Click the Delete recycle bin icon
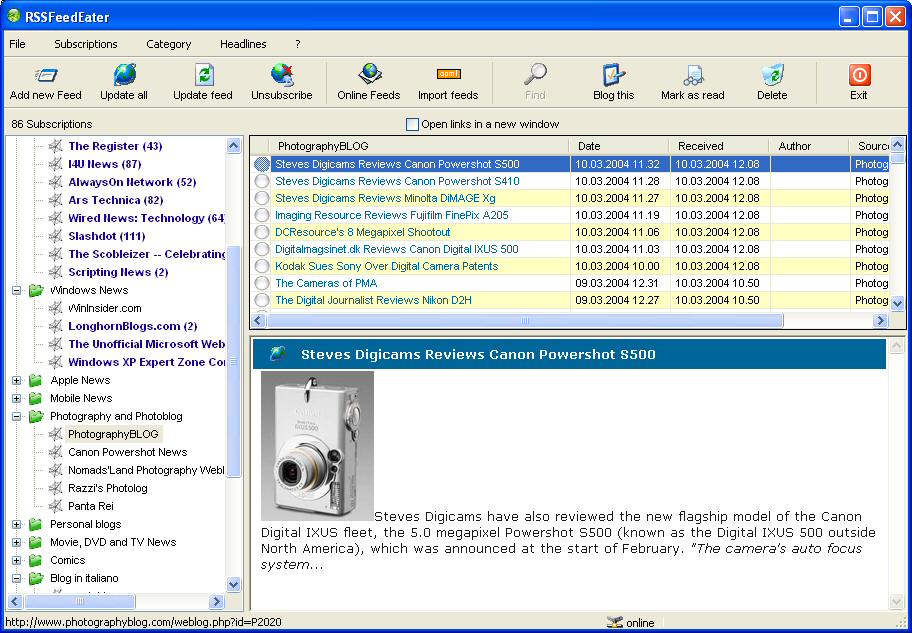Image resolution: width=912 pixels, height=633 pixels. coord(772,75)
